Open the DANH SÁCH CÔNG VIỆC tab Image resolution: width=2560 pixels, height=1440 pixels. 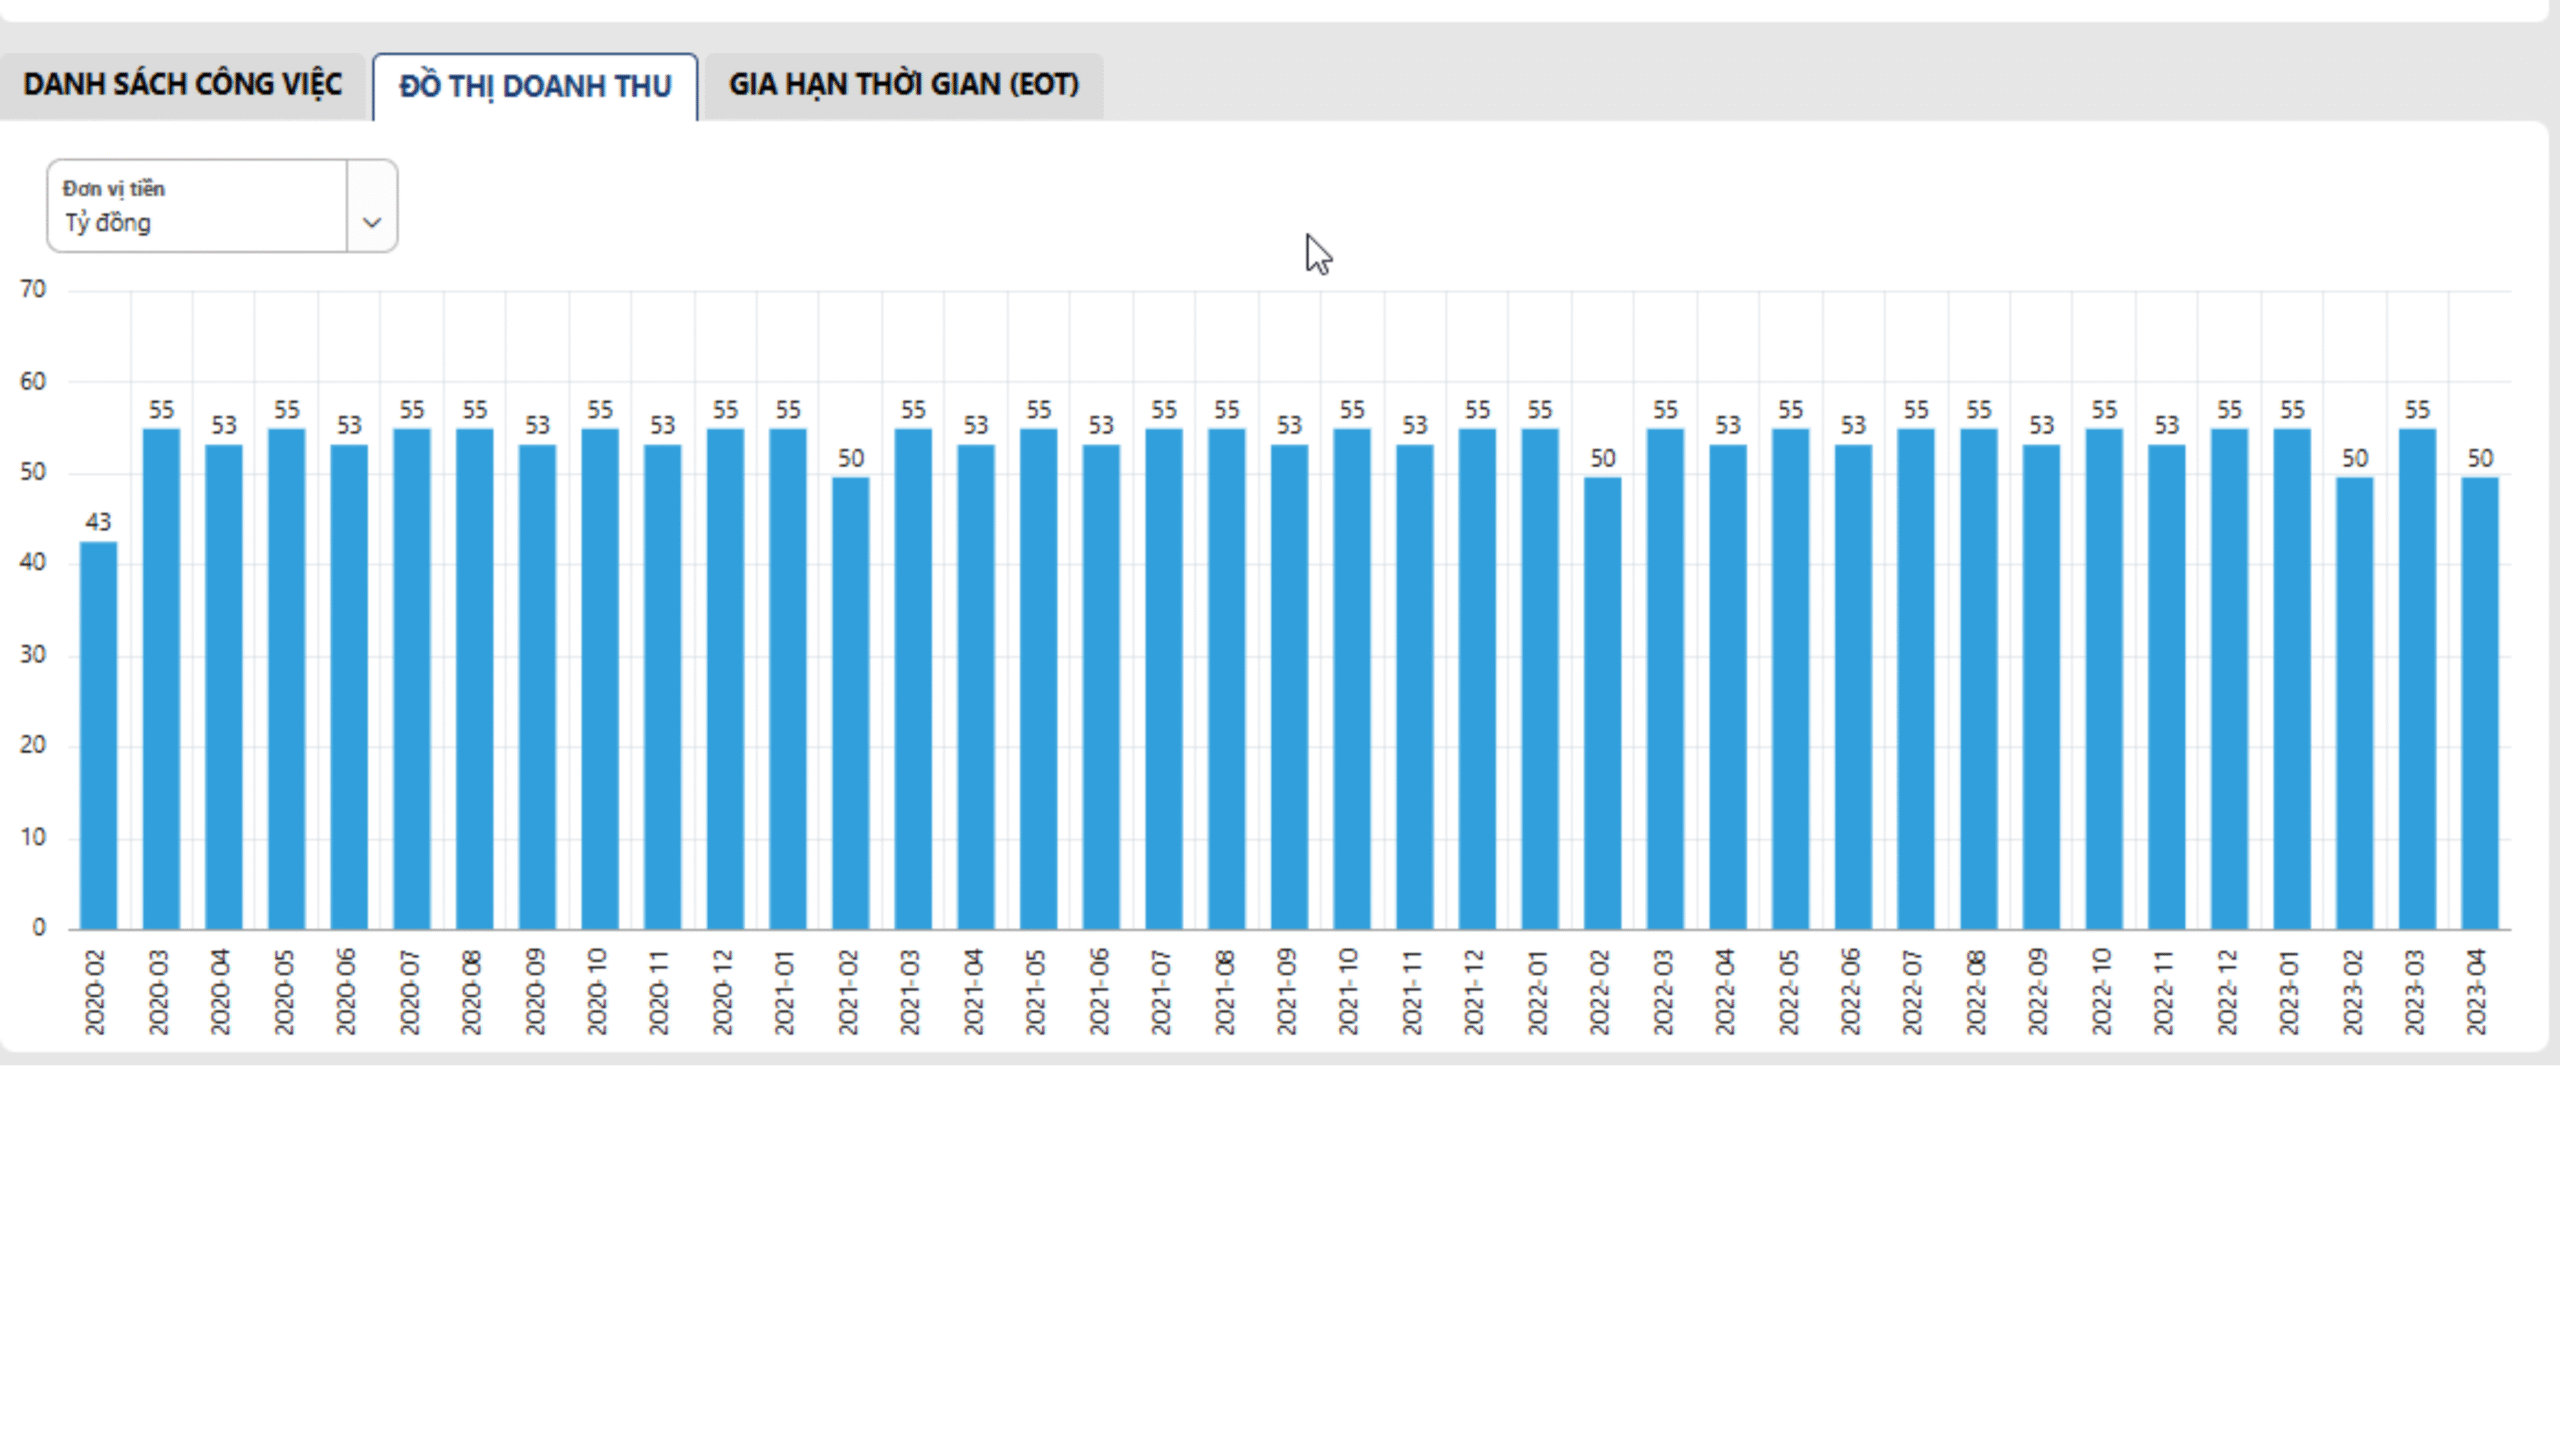pos(182,85)
